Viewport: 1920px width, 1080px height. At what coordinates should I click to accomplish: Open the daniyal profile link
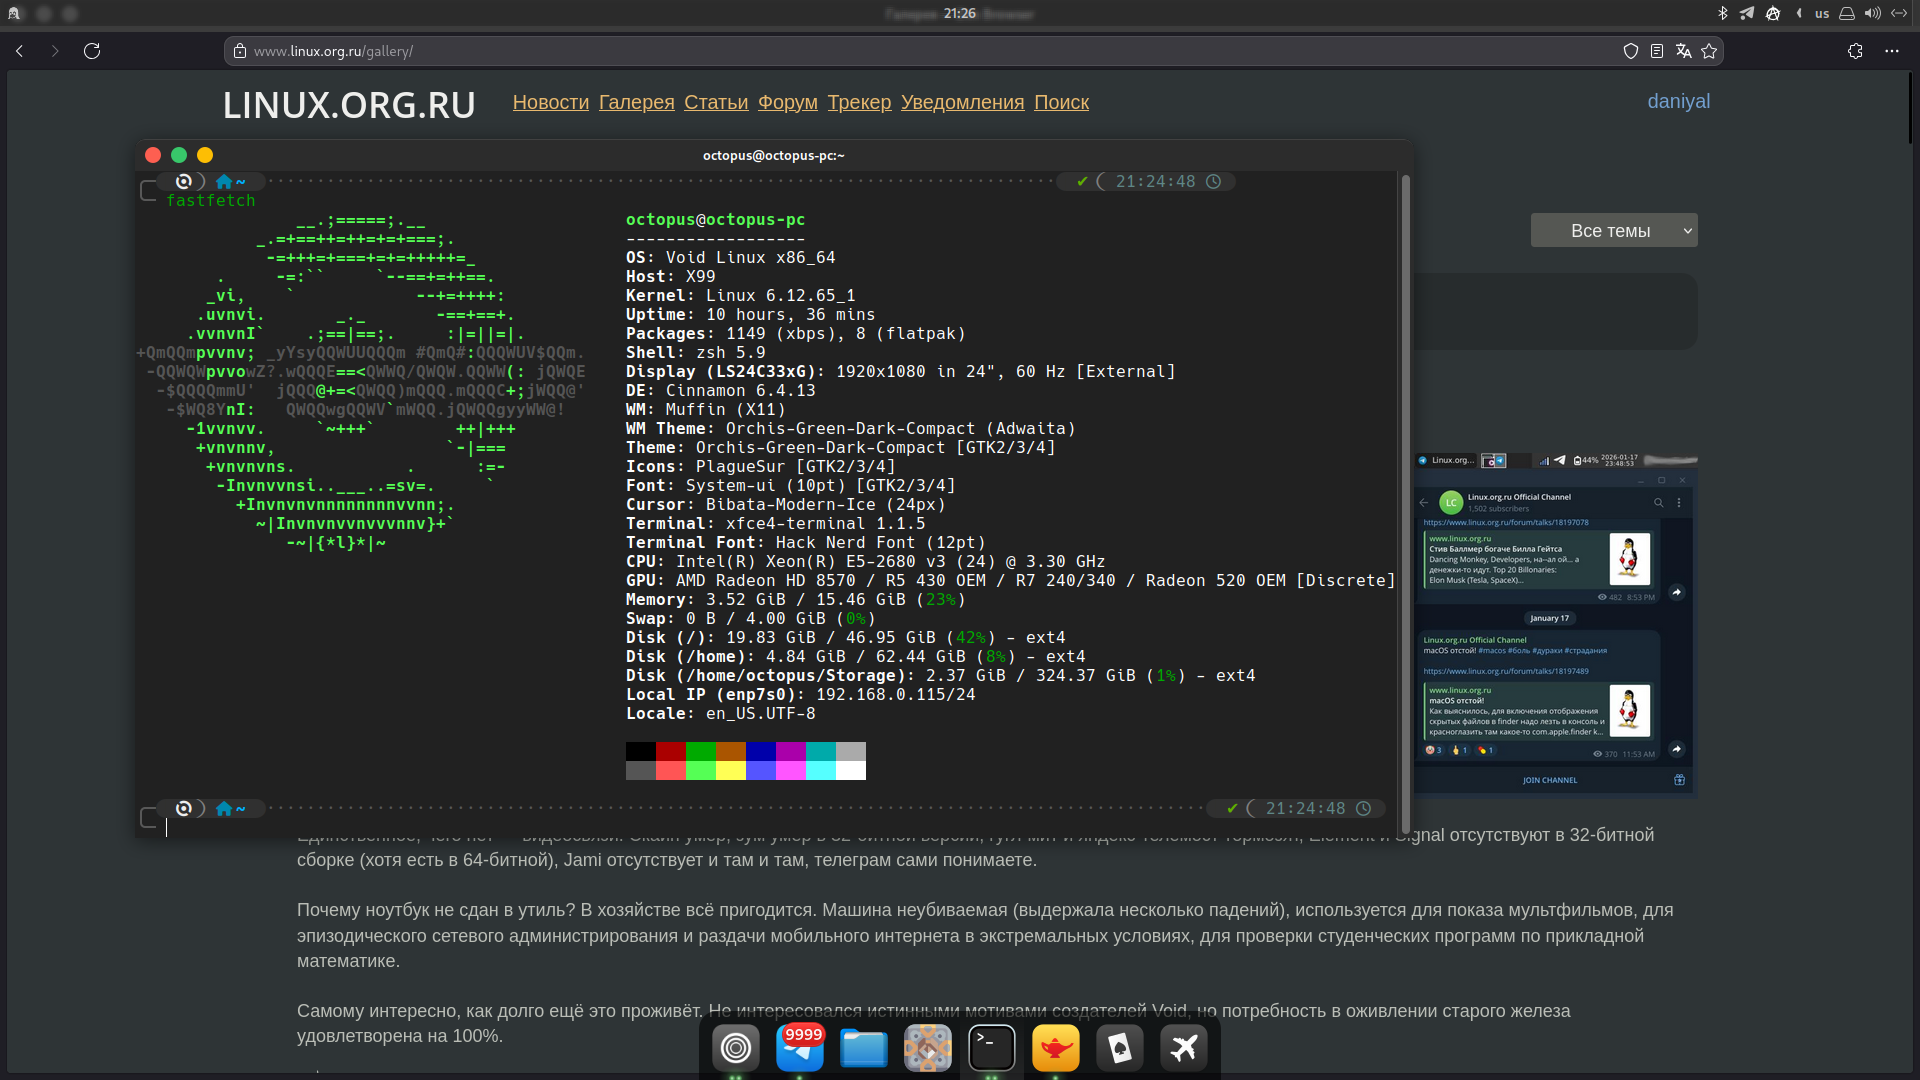tap(1678, 101)
